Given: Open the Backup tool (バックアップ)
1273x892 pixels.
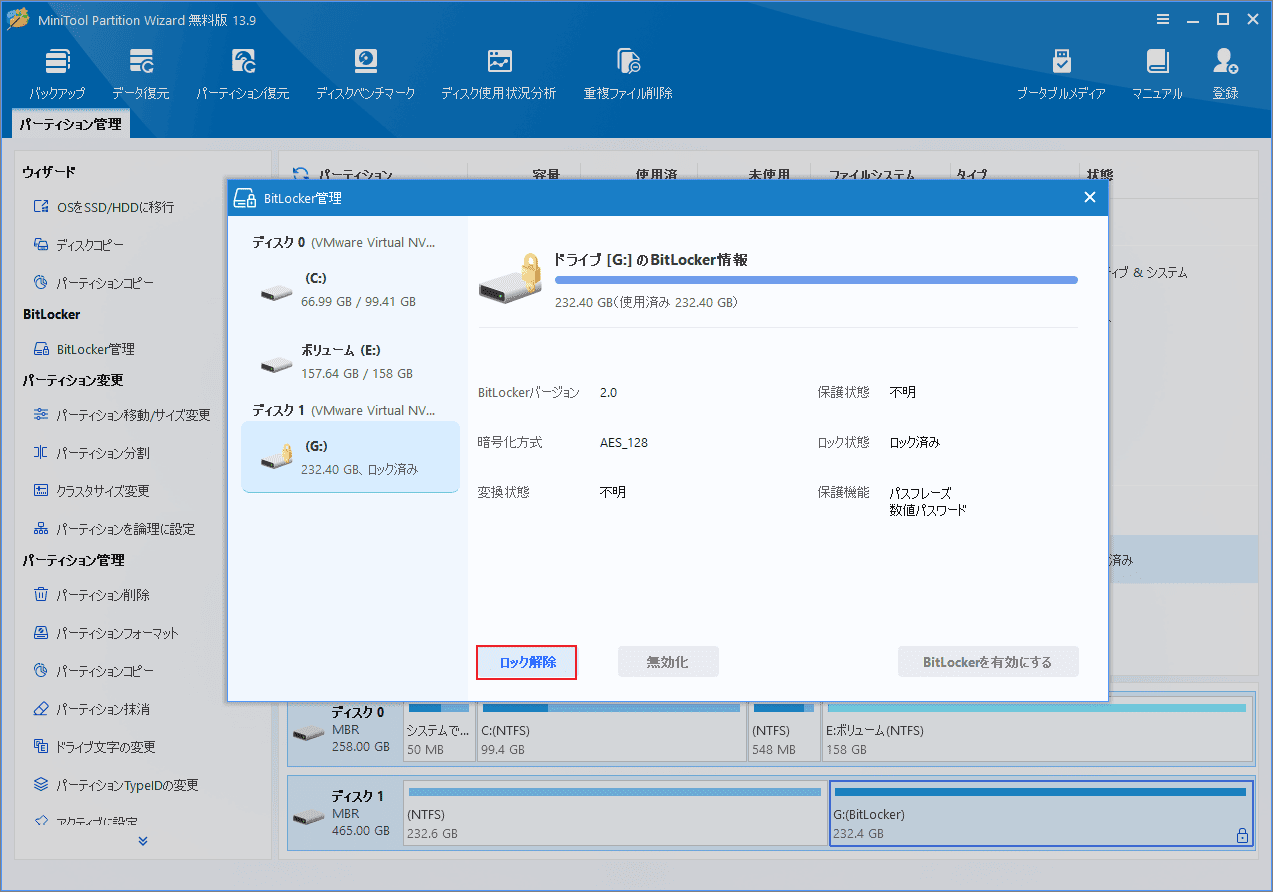Looking at the screenshot, I should (57, 73).
